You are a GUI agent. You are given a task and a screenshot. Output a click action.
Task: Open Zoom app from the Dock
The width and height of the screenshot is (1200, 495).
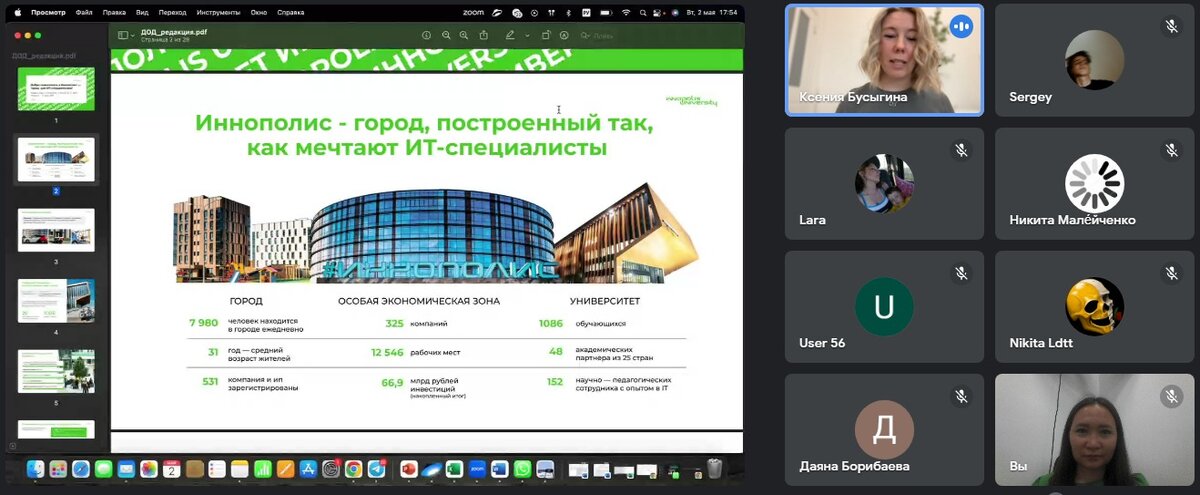coord(477,468)
